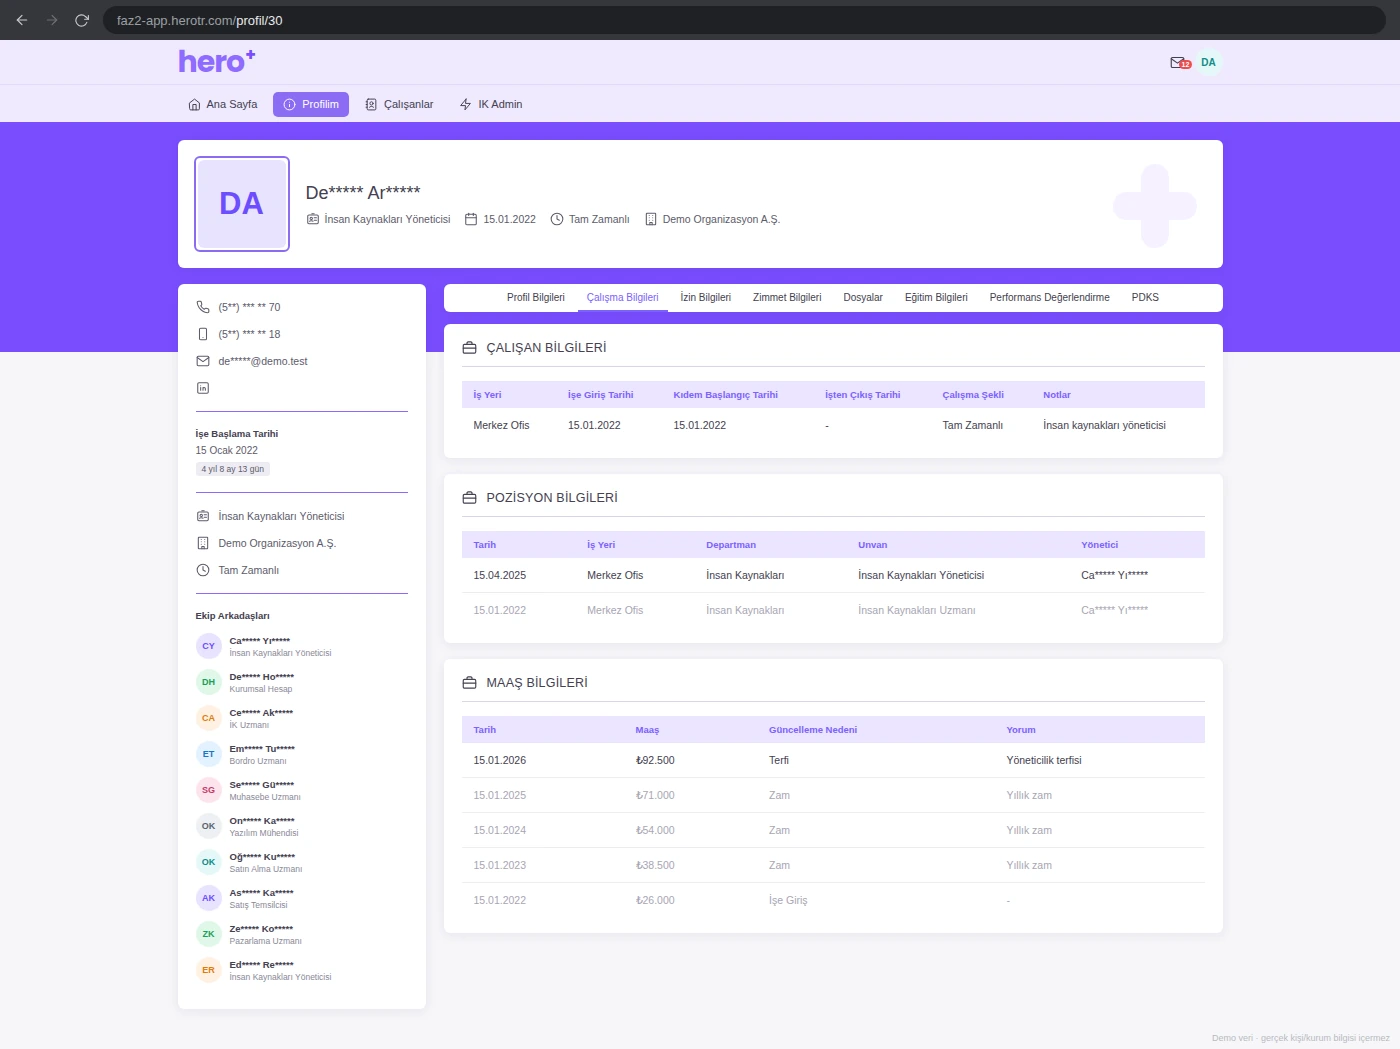Select the Çalışma Bilgileri tab
This screenshot has width=1400, height=1049.
[623, 297]
